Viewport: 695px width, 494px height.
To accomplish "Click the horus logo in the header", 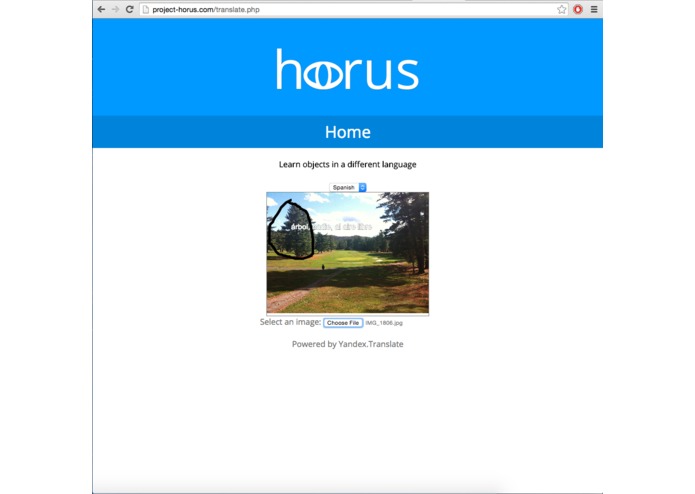I will point(348,69).
